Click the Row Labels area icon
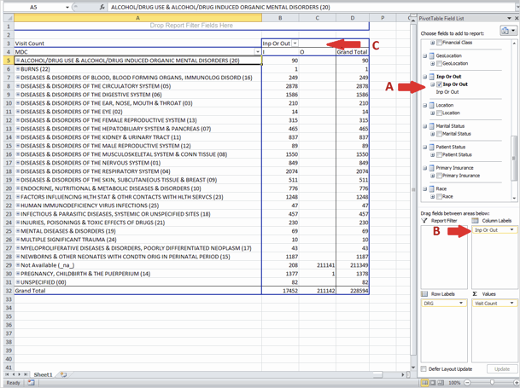The height and width of the screenshot is (388, 520). tap(424, 294)
